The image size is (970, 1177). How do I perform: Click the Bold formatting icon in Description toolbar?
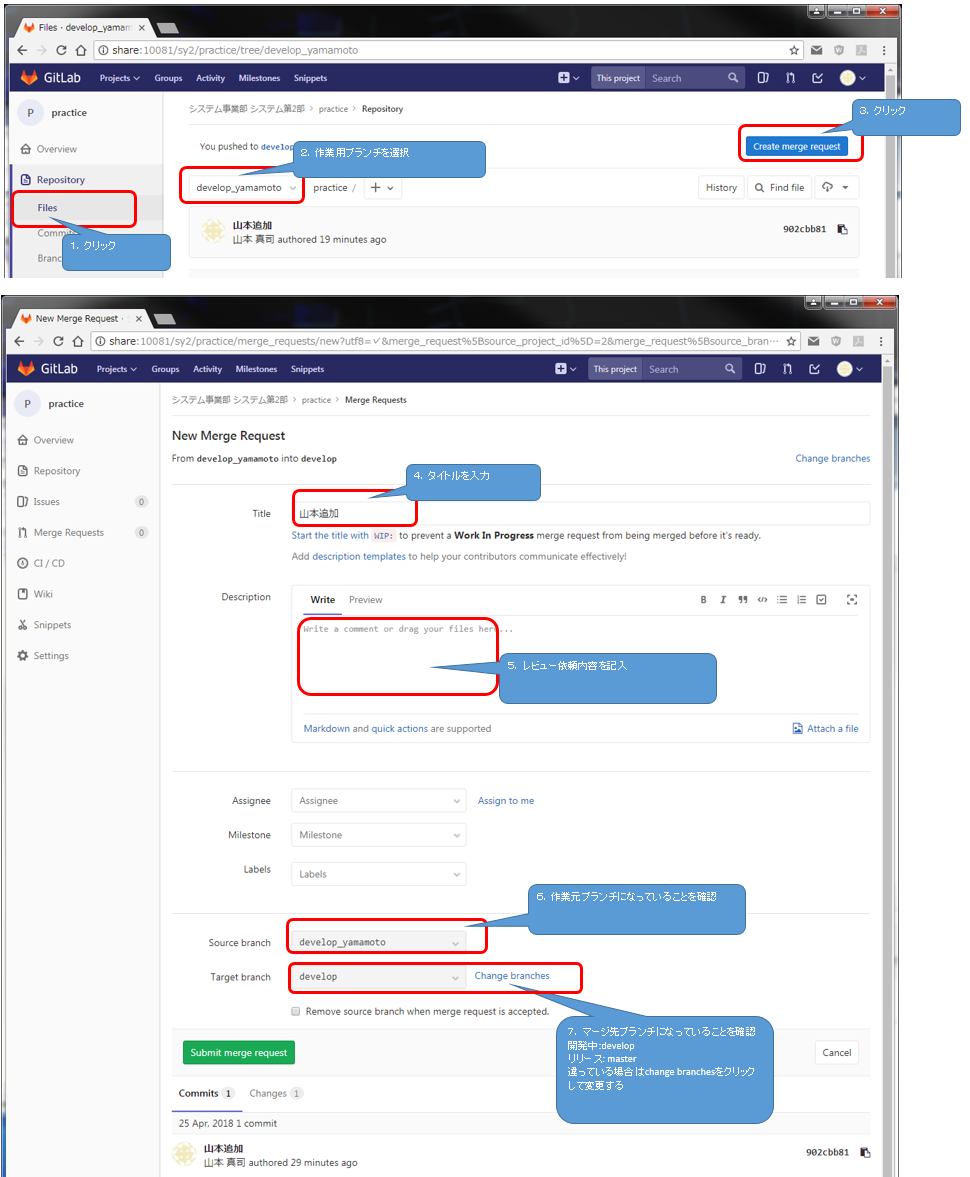coord(703,600)
